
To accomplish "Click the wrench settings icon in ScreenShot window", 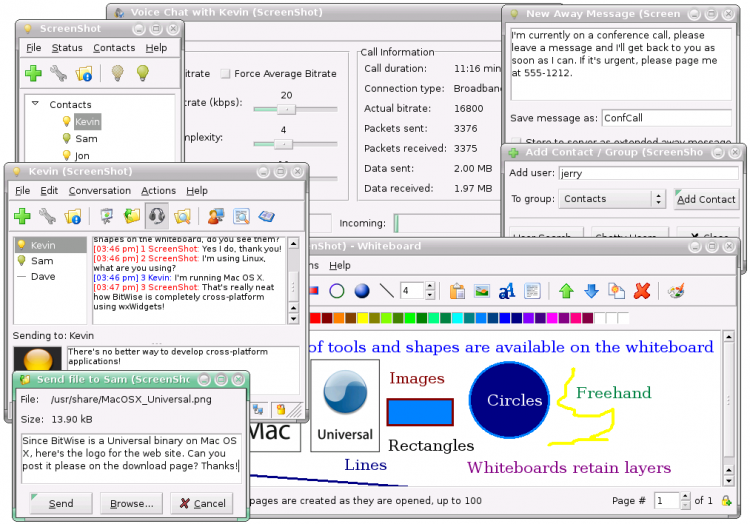I will point(59,73).
